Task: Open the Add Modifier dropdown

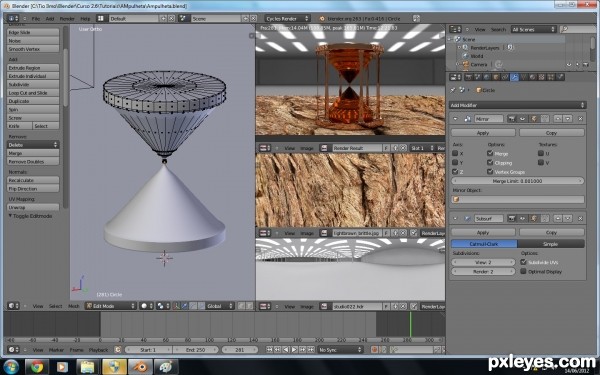Action: (517, 105)
